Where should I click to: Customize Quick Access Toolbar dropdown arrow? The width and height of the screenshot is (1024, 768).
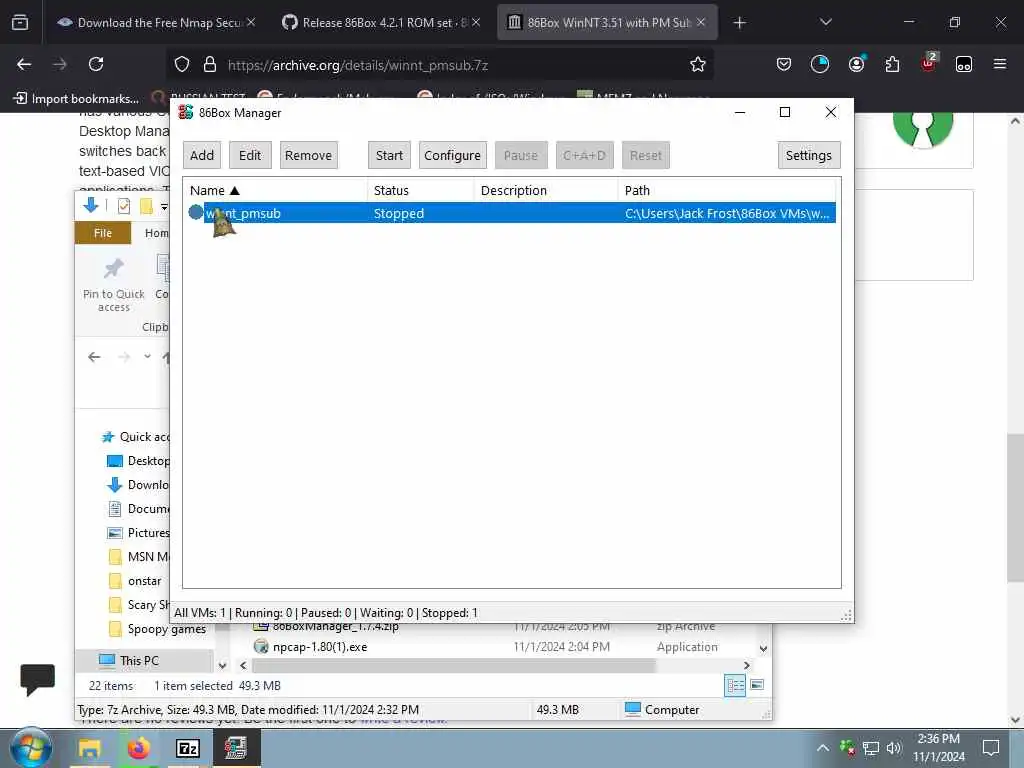(x=164, y=207)
